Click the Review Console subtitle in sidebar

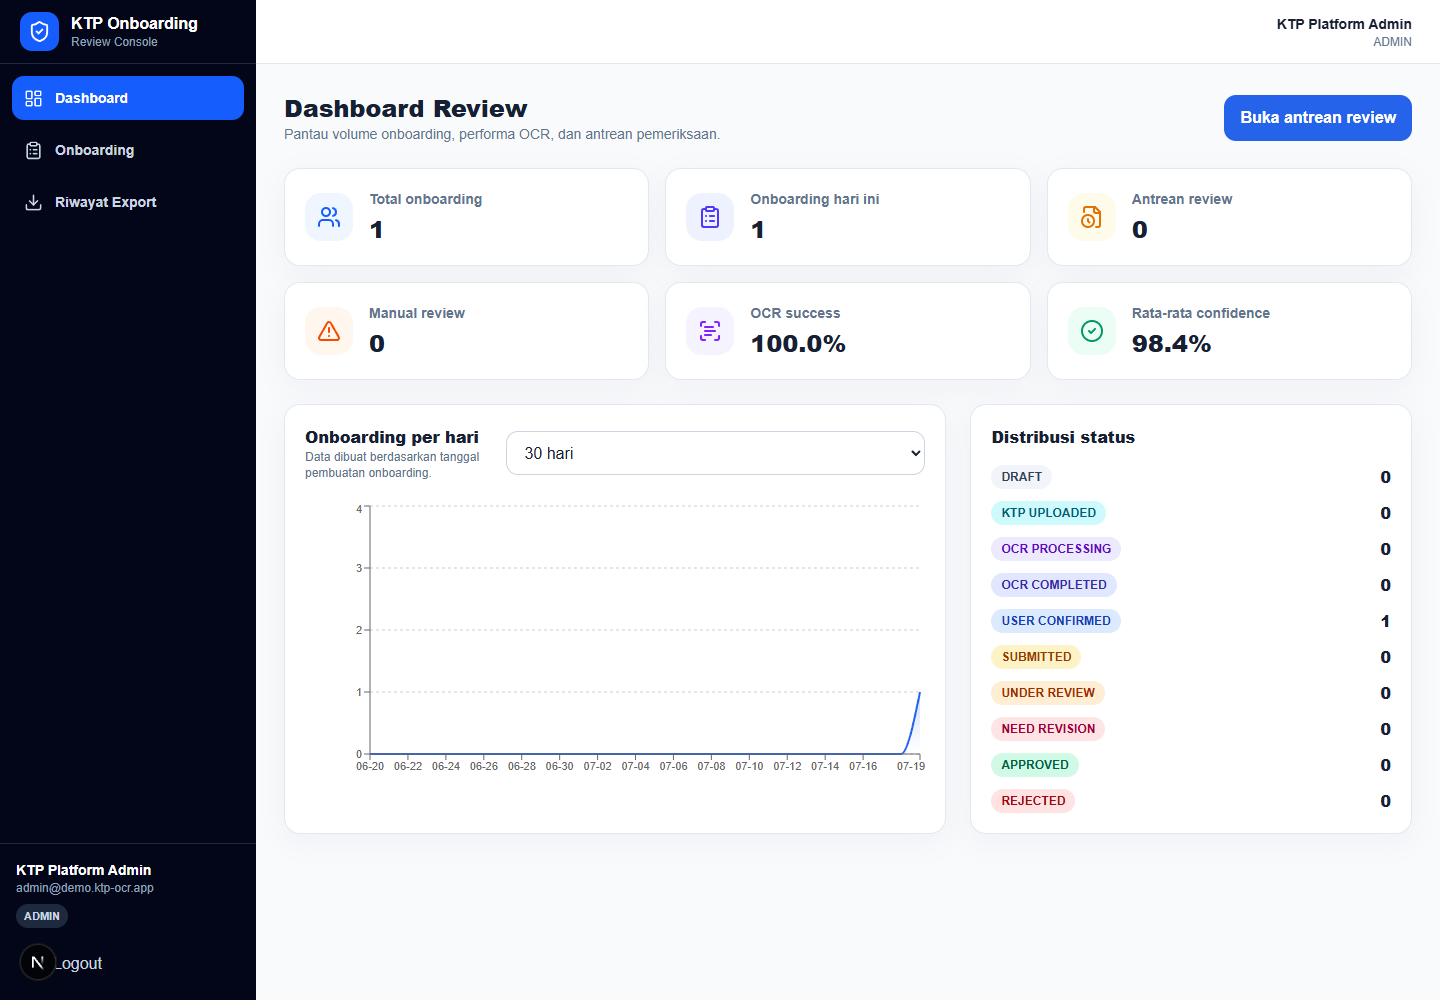(x=114, y=42)
